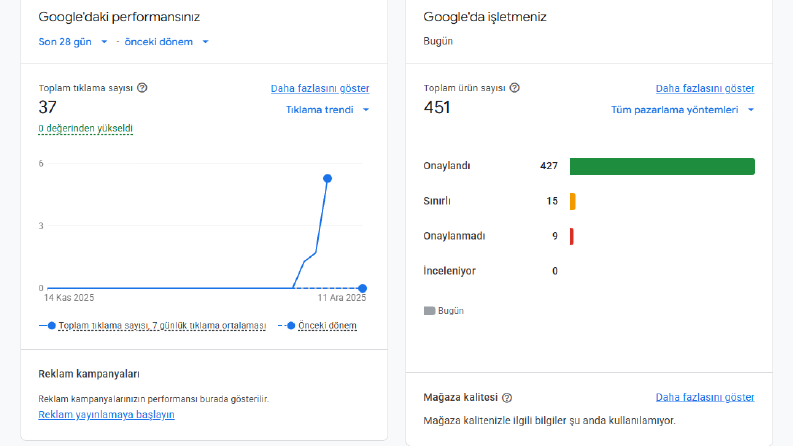
Task: Toggle the Toplam tıklama sayısı legend item
Action: coord(152,326)
